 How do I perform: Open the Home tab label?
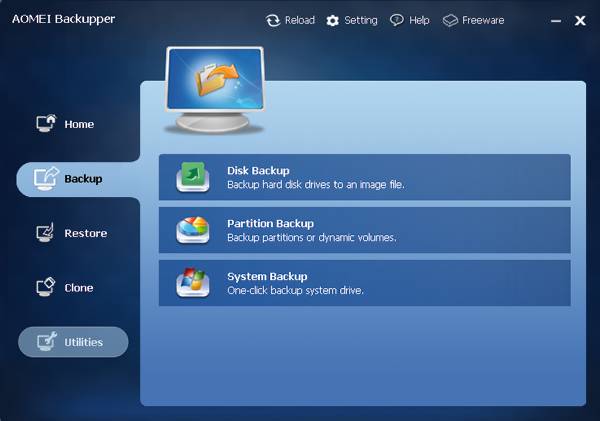coord(79,124)
